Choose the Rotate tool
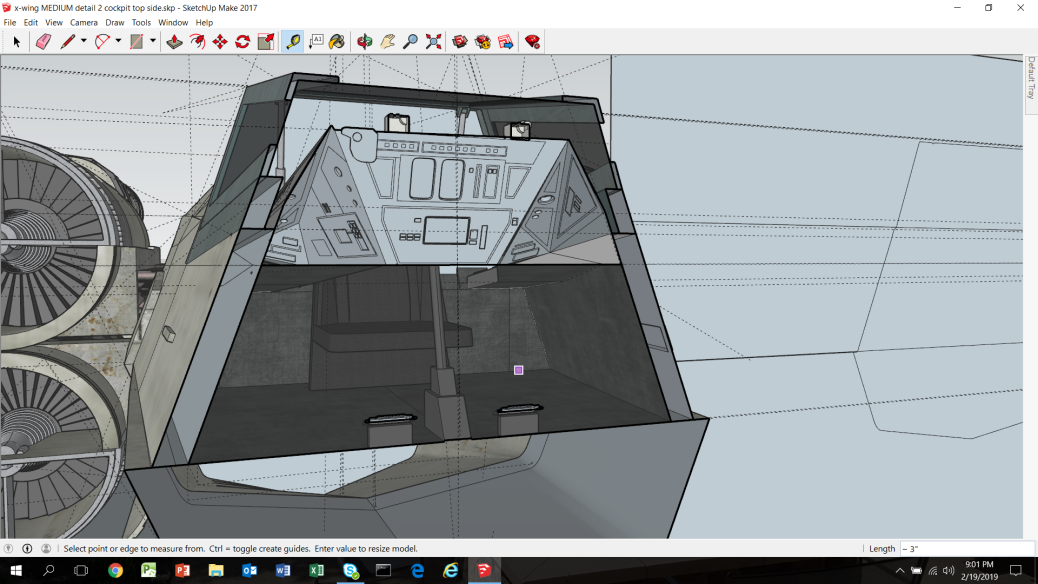Viewport: 1038px width, 584px height. coord(243,42)
